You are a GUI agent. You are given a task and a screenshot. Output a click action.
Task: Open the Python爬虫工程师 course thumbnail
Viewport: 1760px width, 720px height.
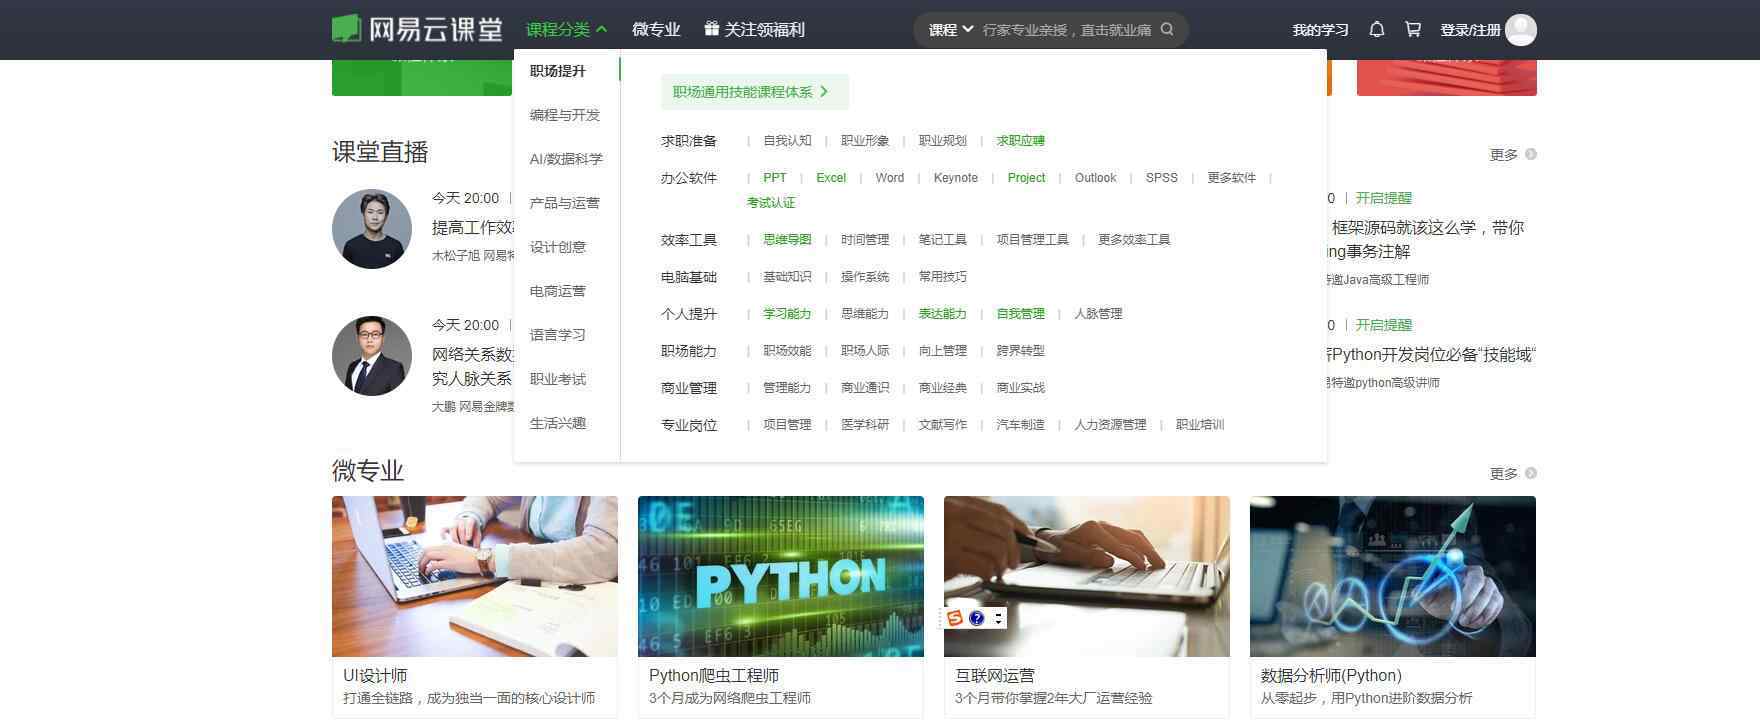780,576
